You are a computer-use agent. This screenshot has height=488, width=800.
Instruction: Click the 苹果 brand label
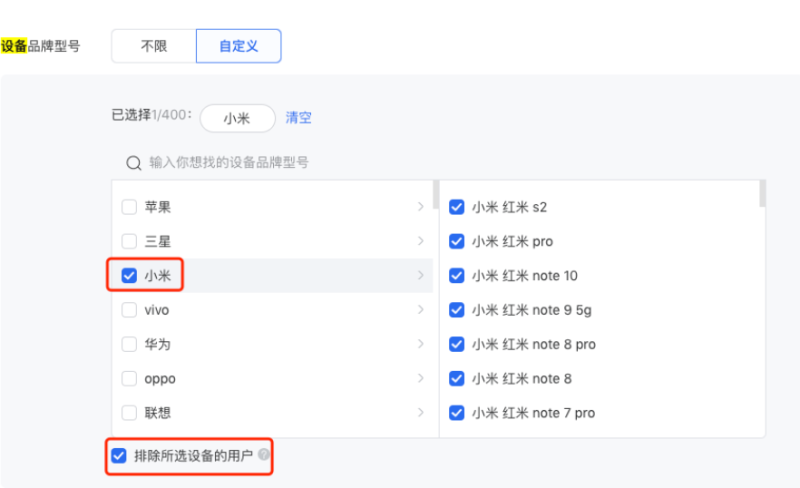click(x=158, y=207)
